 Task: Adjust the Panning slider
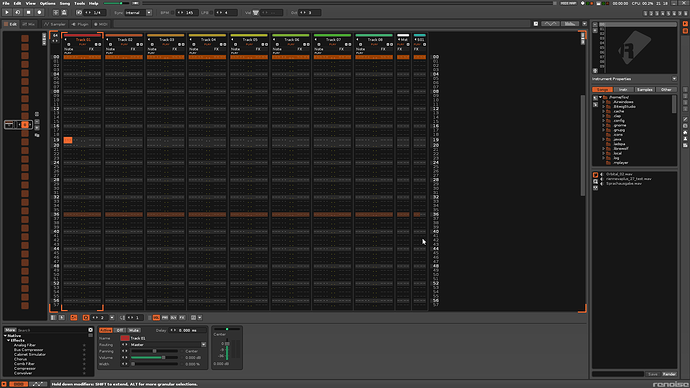pos(154,351)
